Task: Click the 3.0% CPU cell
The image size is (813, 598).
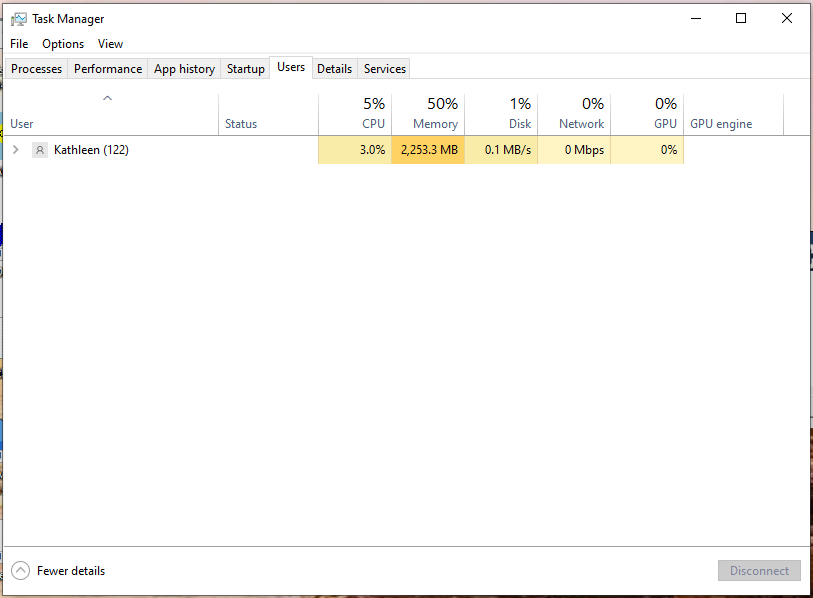Action: 355,150
